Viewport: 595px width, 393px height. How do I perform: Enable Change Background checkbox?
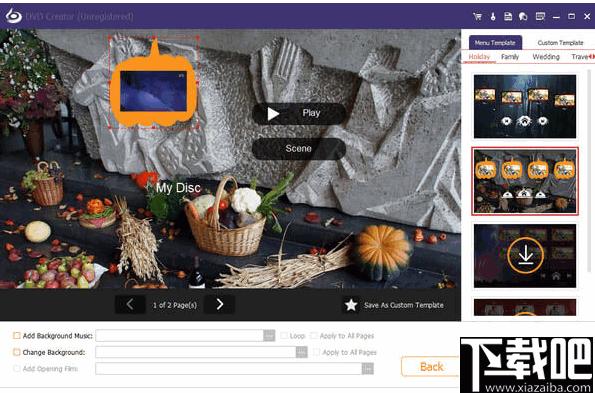coord(17,352)
